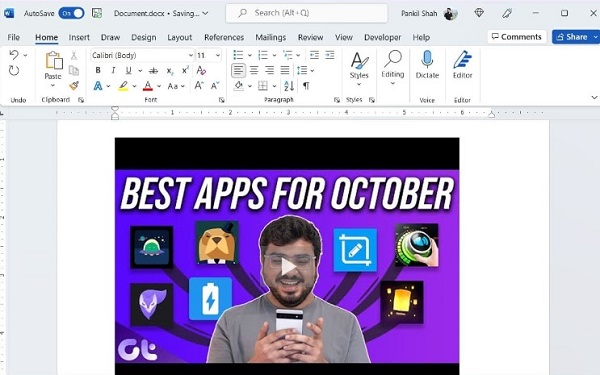Collapse the ribbon with the chevron
600x375 pixels.
click(594, 98)
